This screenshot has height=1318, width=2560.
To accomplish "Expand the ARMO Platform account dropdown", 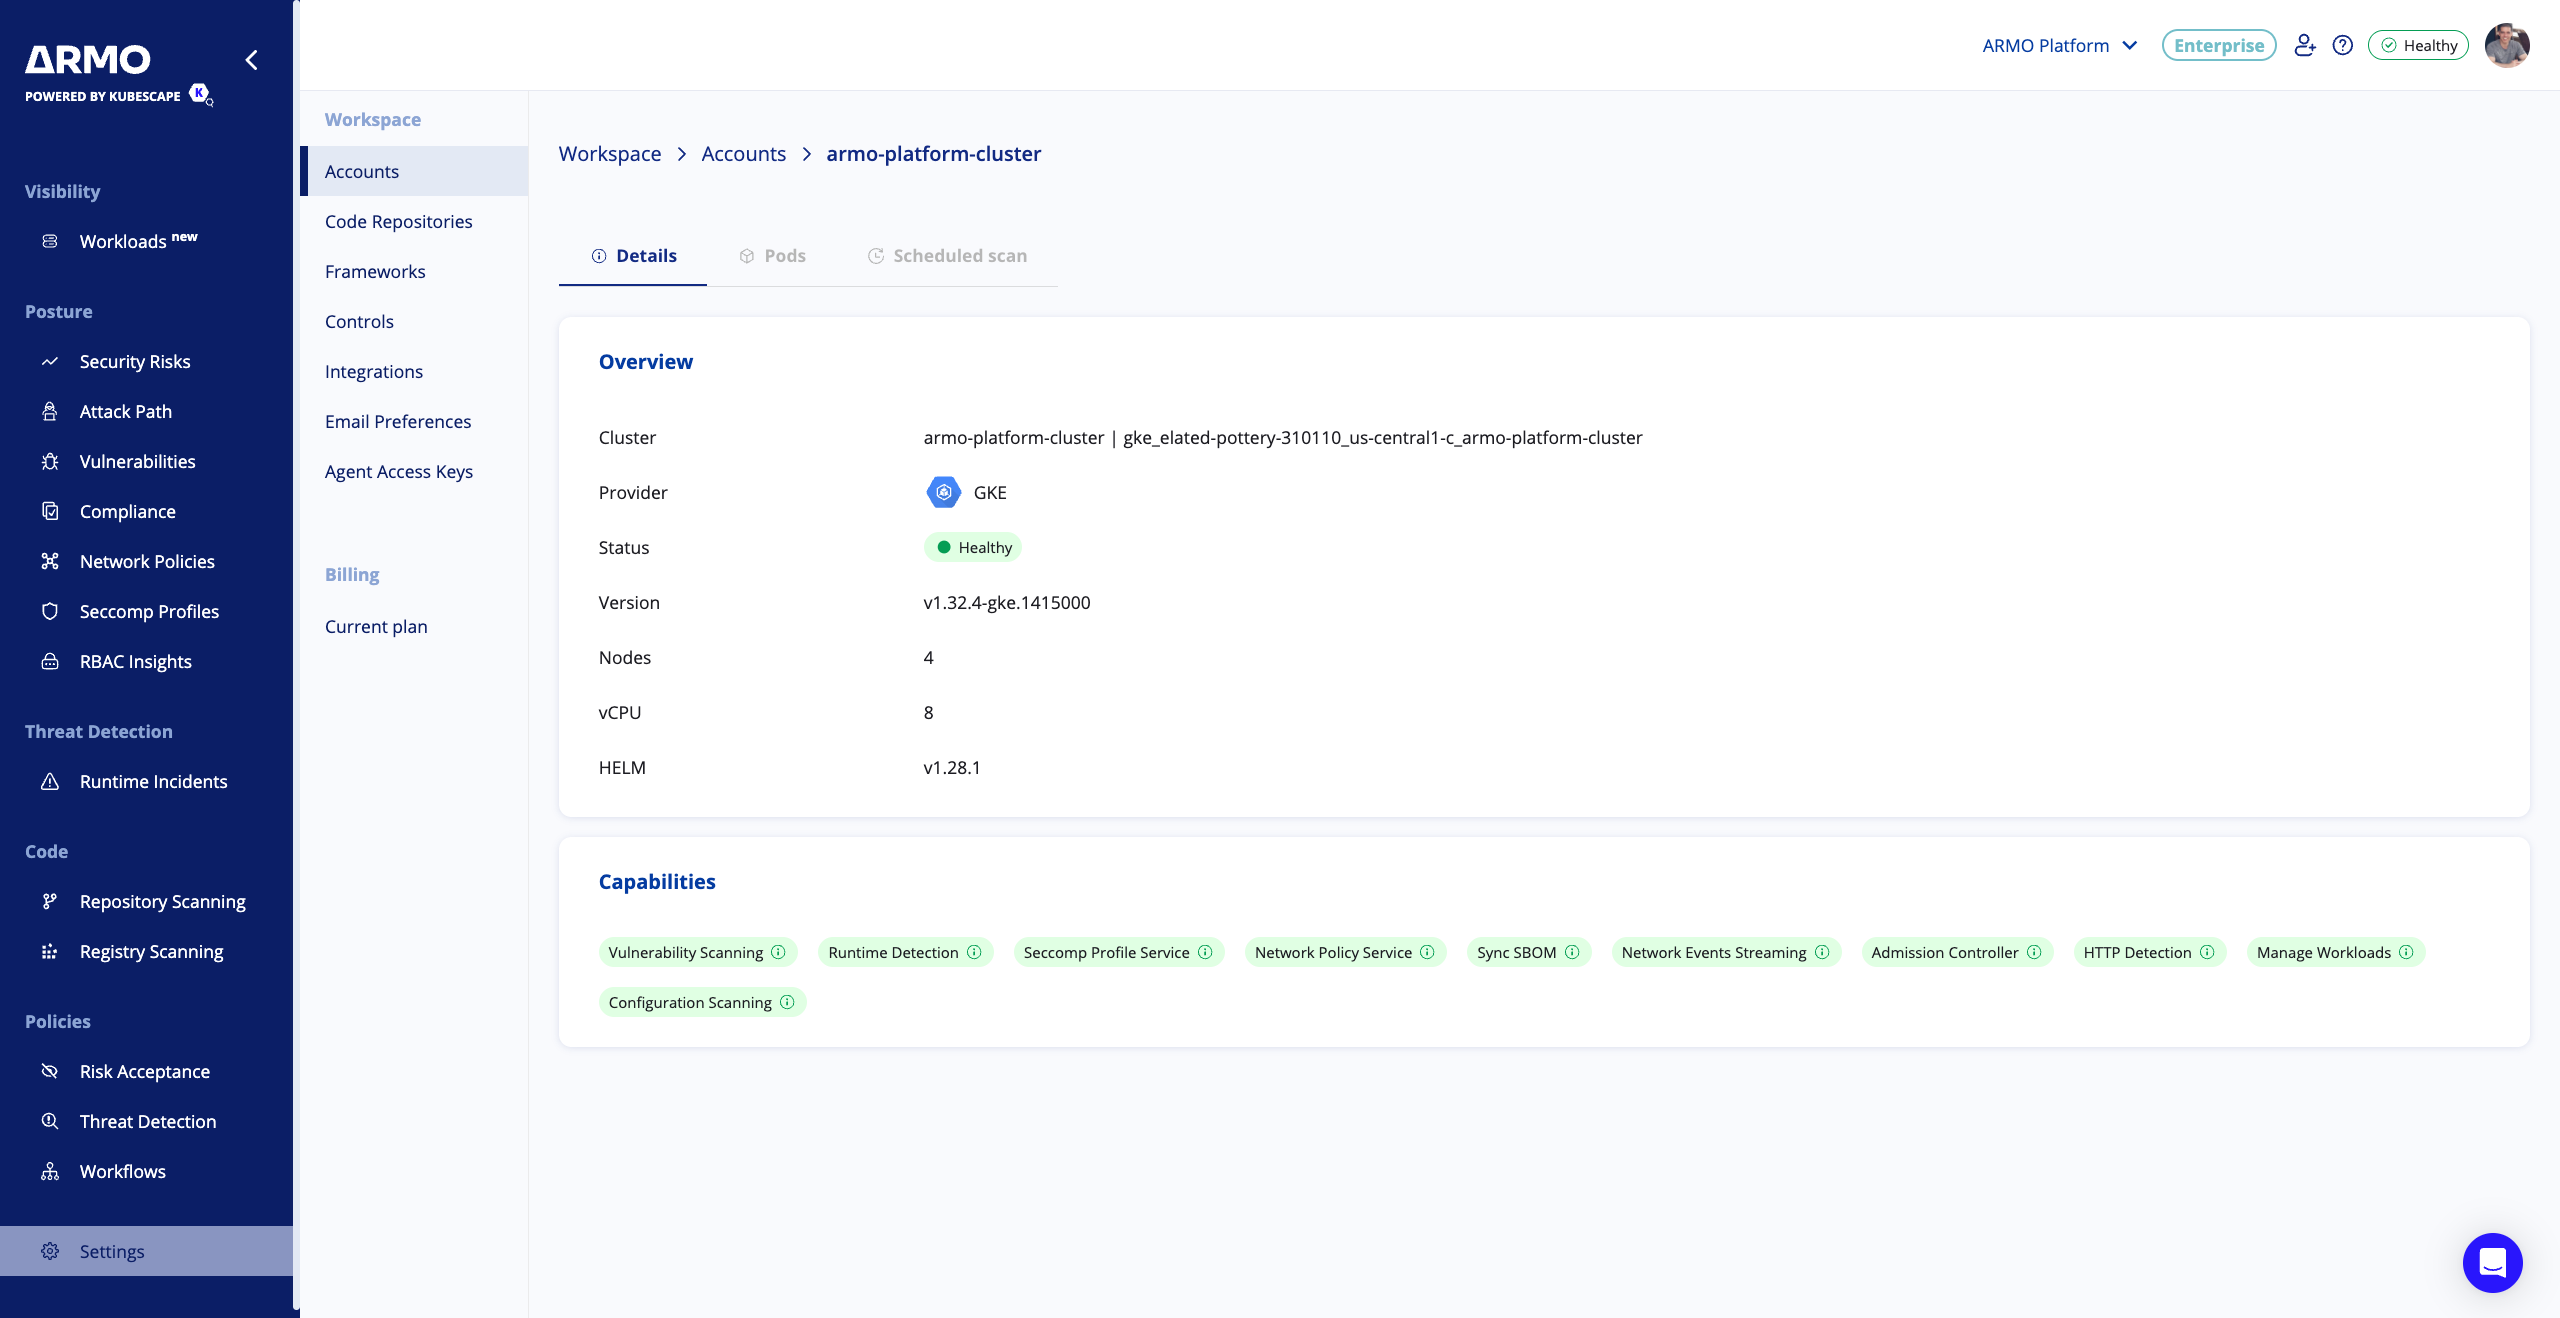I will (x=2060, y=45).
